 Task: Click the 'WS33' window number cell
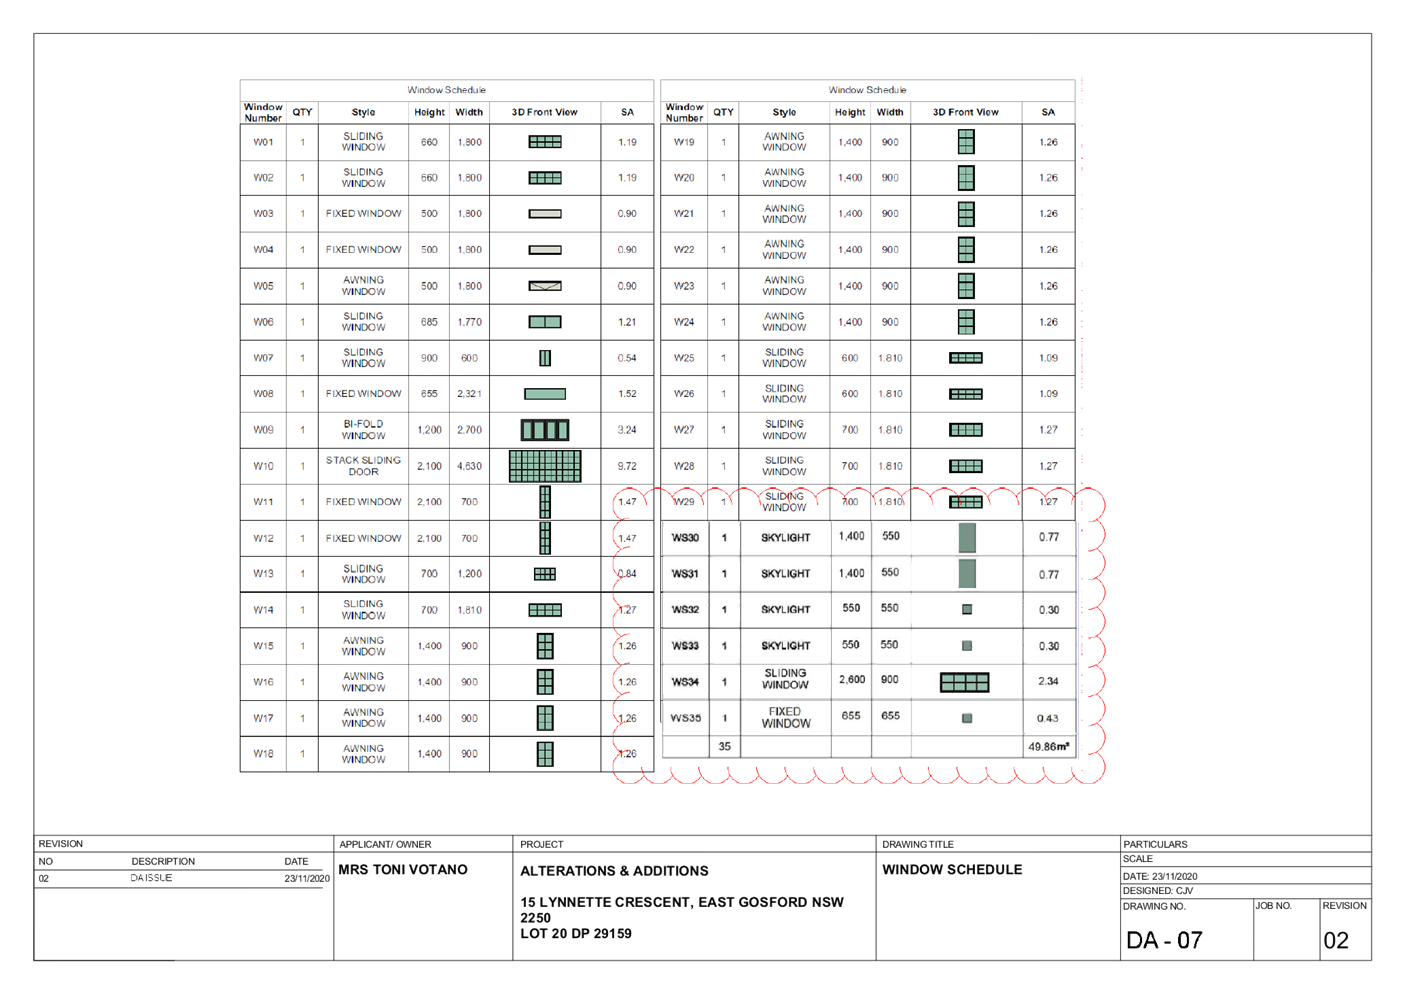pyautogui.click(x=685, y=646)
